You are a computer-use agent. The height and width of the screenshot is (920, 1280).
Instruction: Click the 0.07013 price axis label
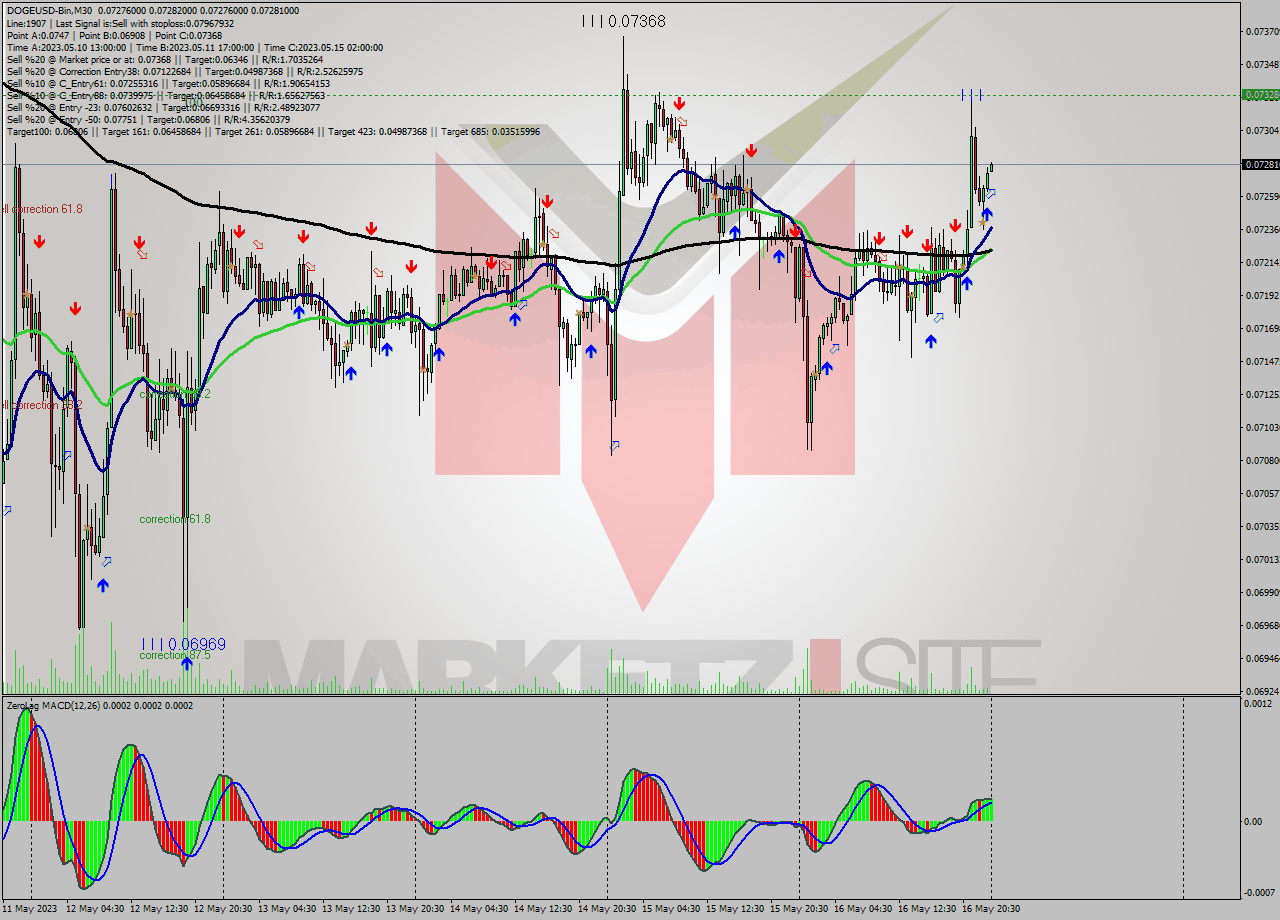pyautogui.click(x=1261, y=560)
